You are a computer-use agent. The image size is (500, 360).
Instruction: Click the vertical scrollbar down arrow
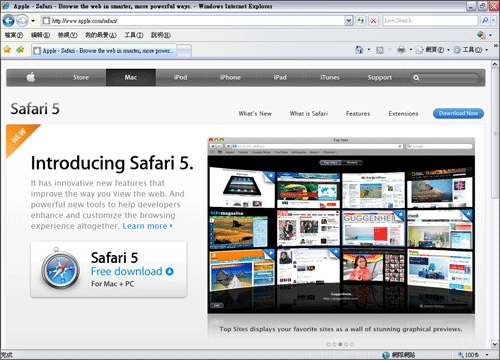[495, 344]
